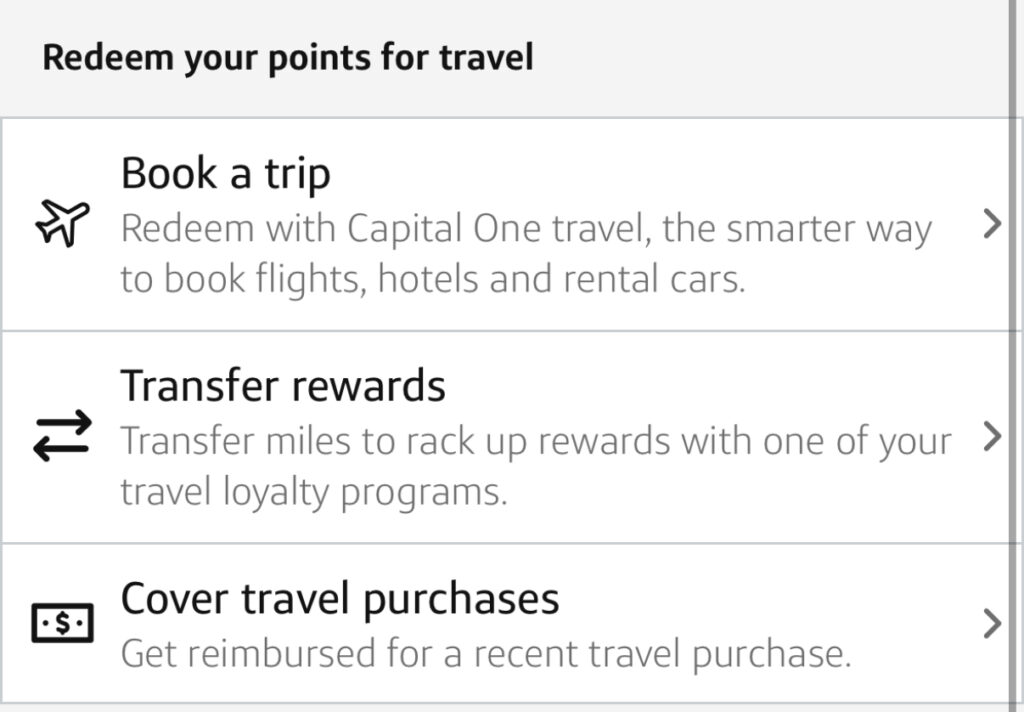The height and width of the screenshot is (712, 1024).
Task: Tap the Transfer miles description text
Action: 535,440
